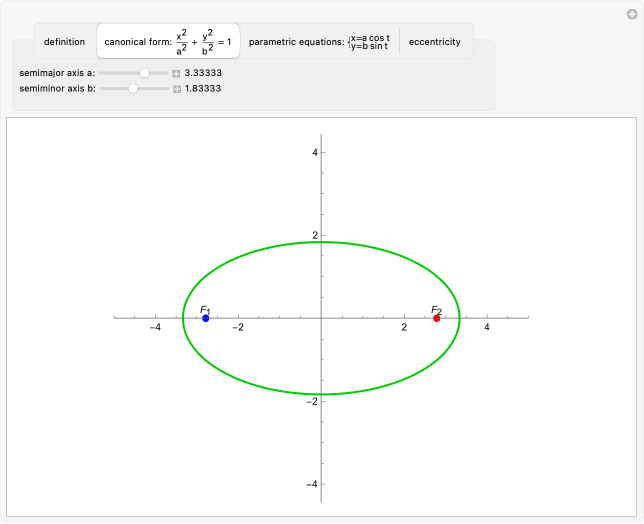The image size is (644, 524).
Task: Open the parametric equations tab
Action: click(319, 42)
